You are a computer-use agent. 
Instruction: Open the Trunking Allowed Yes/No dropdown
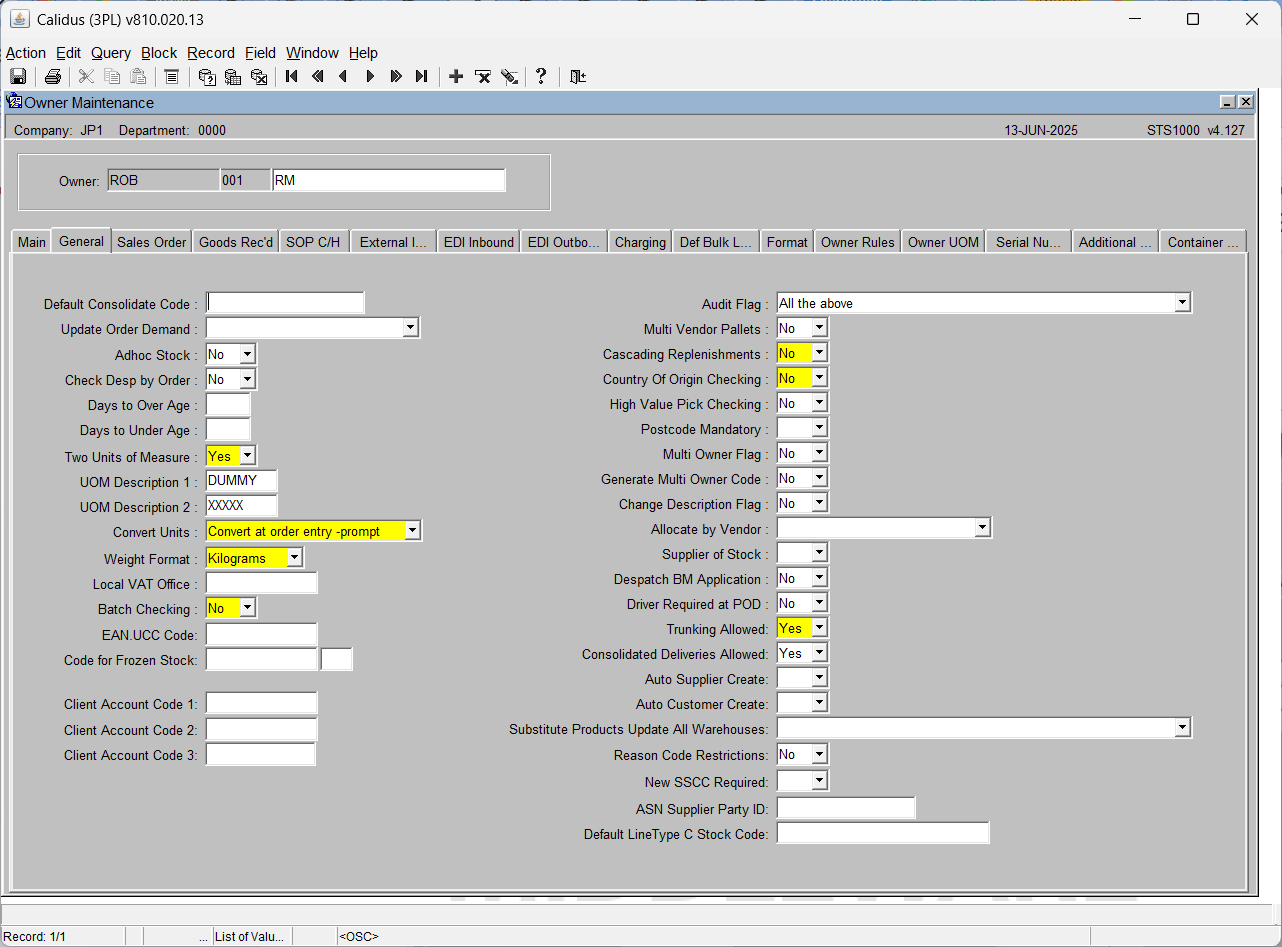coord(819,628)
